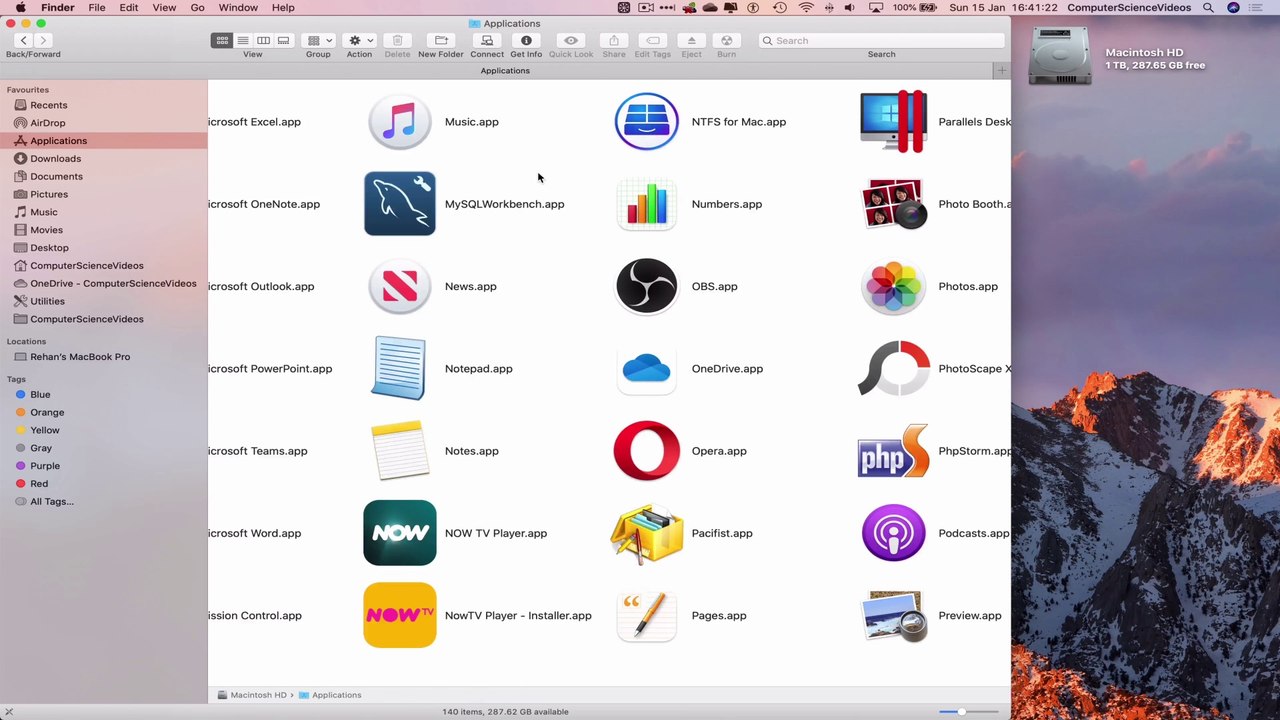Click the Parallels Desktop icon

893,122
